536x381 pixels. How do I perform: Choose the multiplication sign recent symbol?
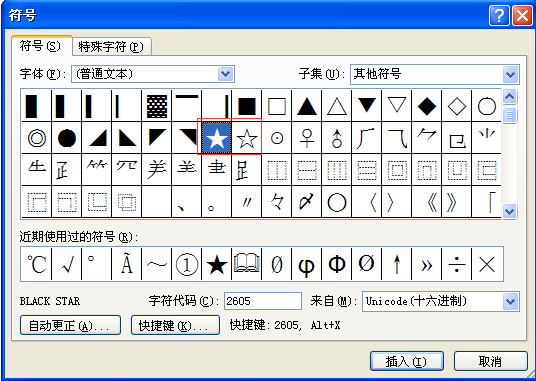[487, 264]
